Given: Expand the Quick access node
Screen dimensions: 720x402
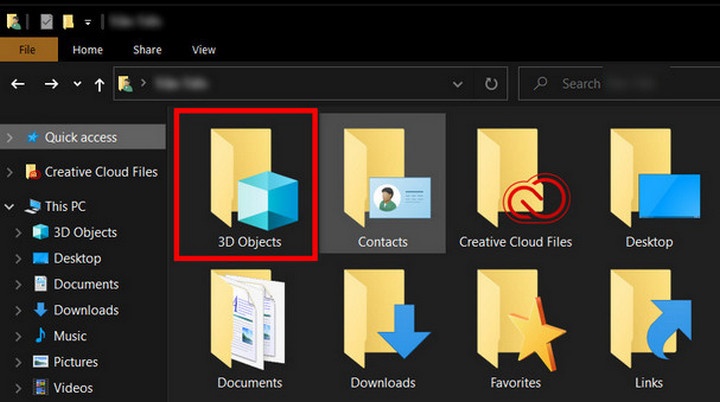Looking at the screenshot, I should [x=10, y=137].
